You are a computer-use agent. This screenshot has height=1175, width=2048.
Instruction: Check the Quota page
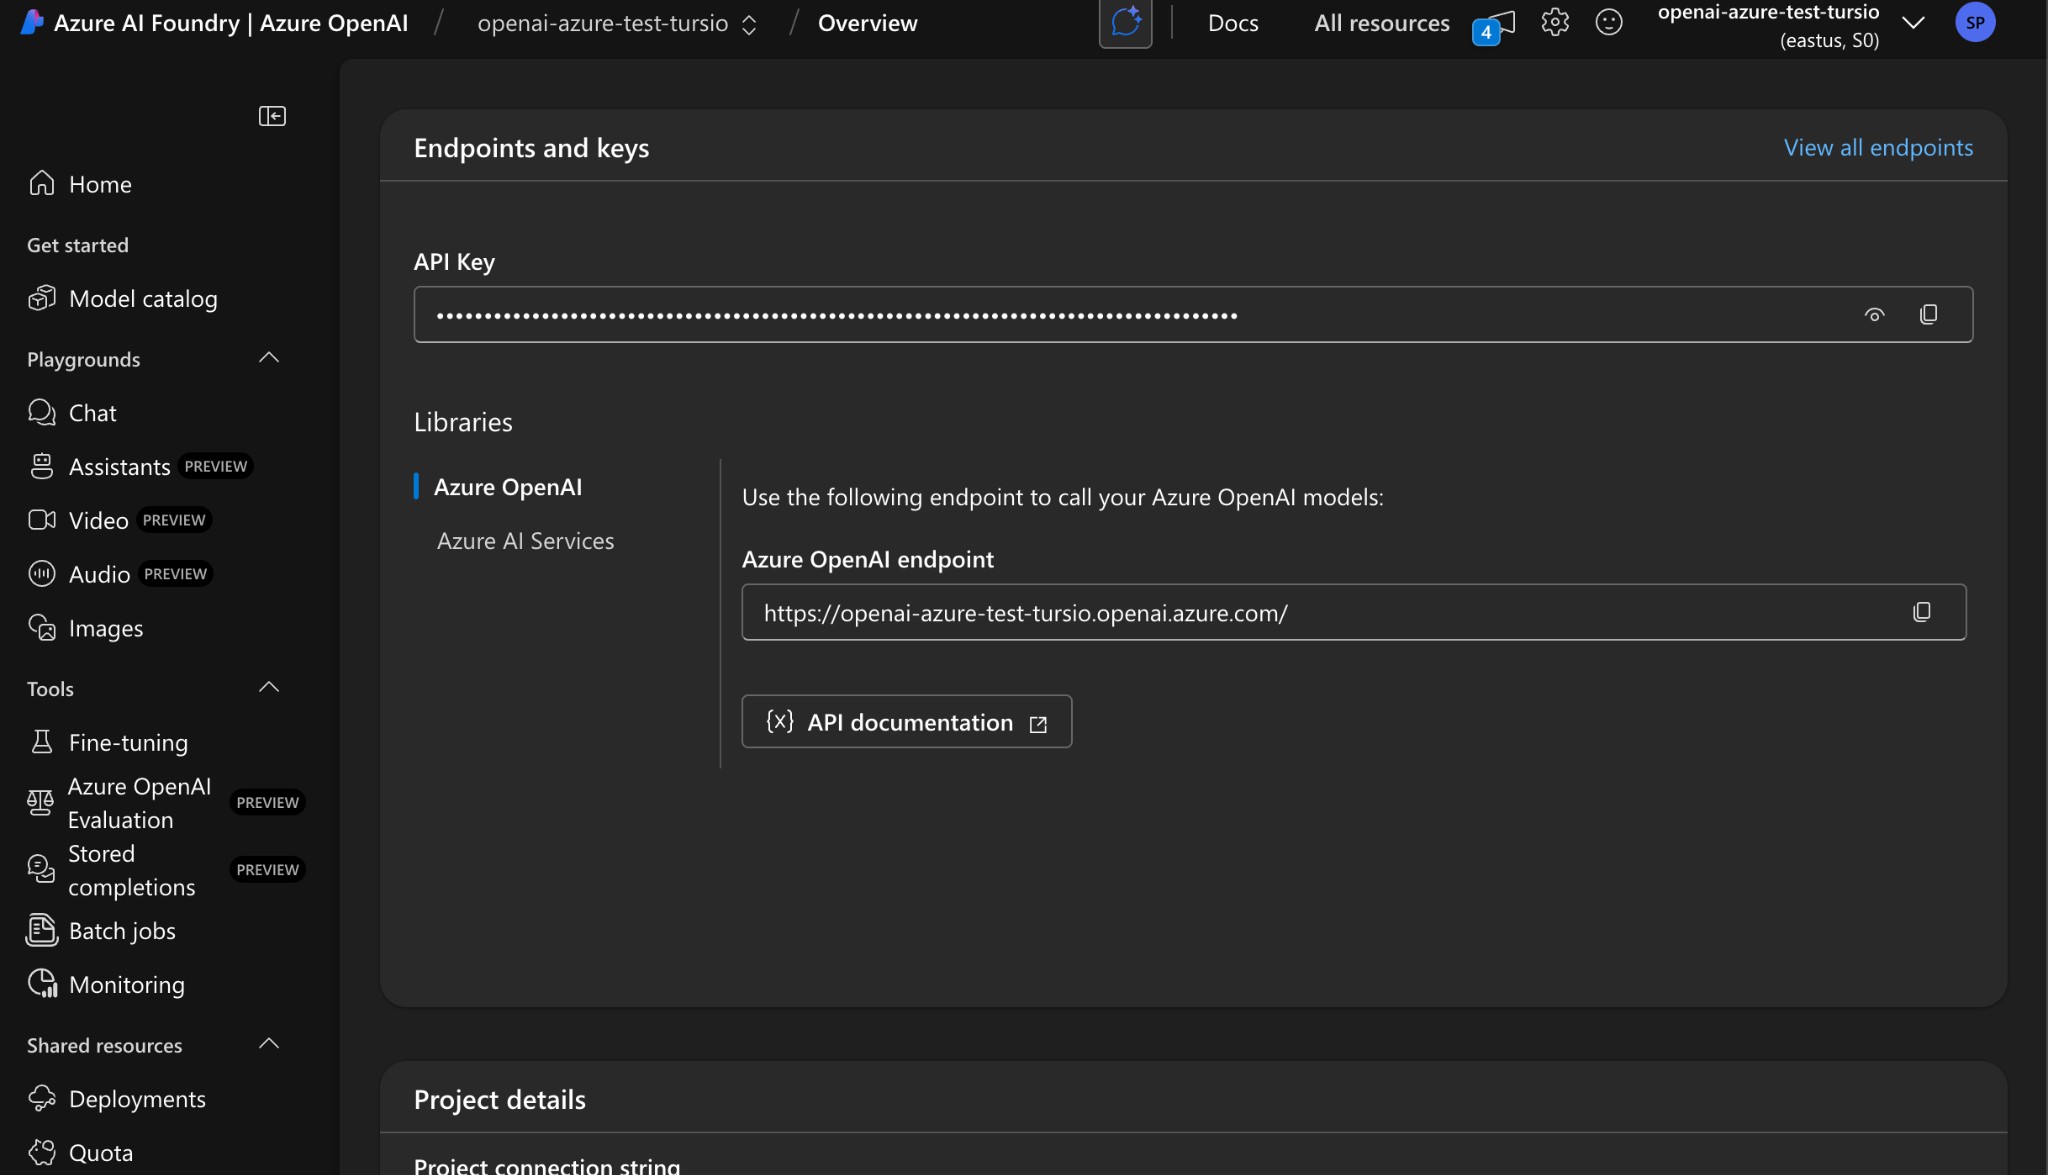[x=100, y=1151]
